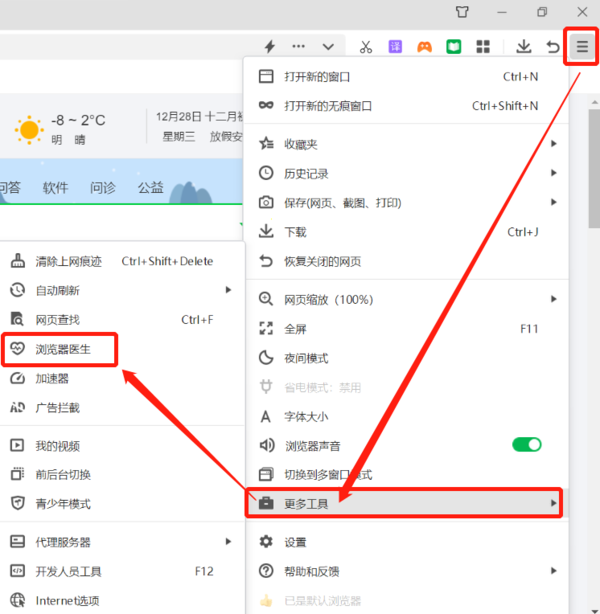
Task: Expand the 历史记录 submenu arrow
Action: pyautogui.click(x=553, y=173)
